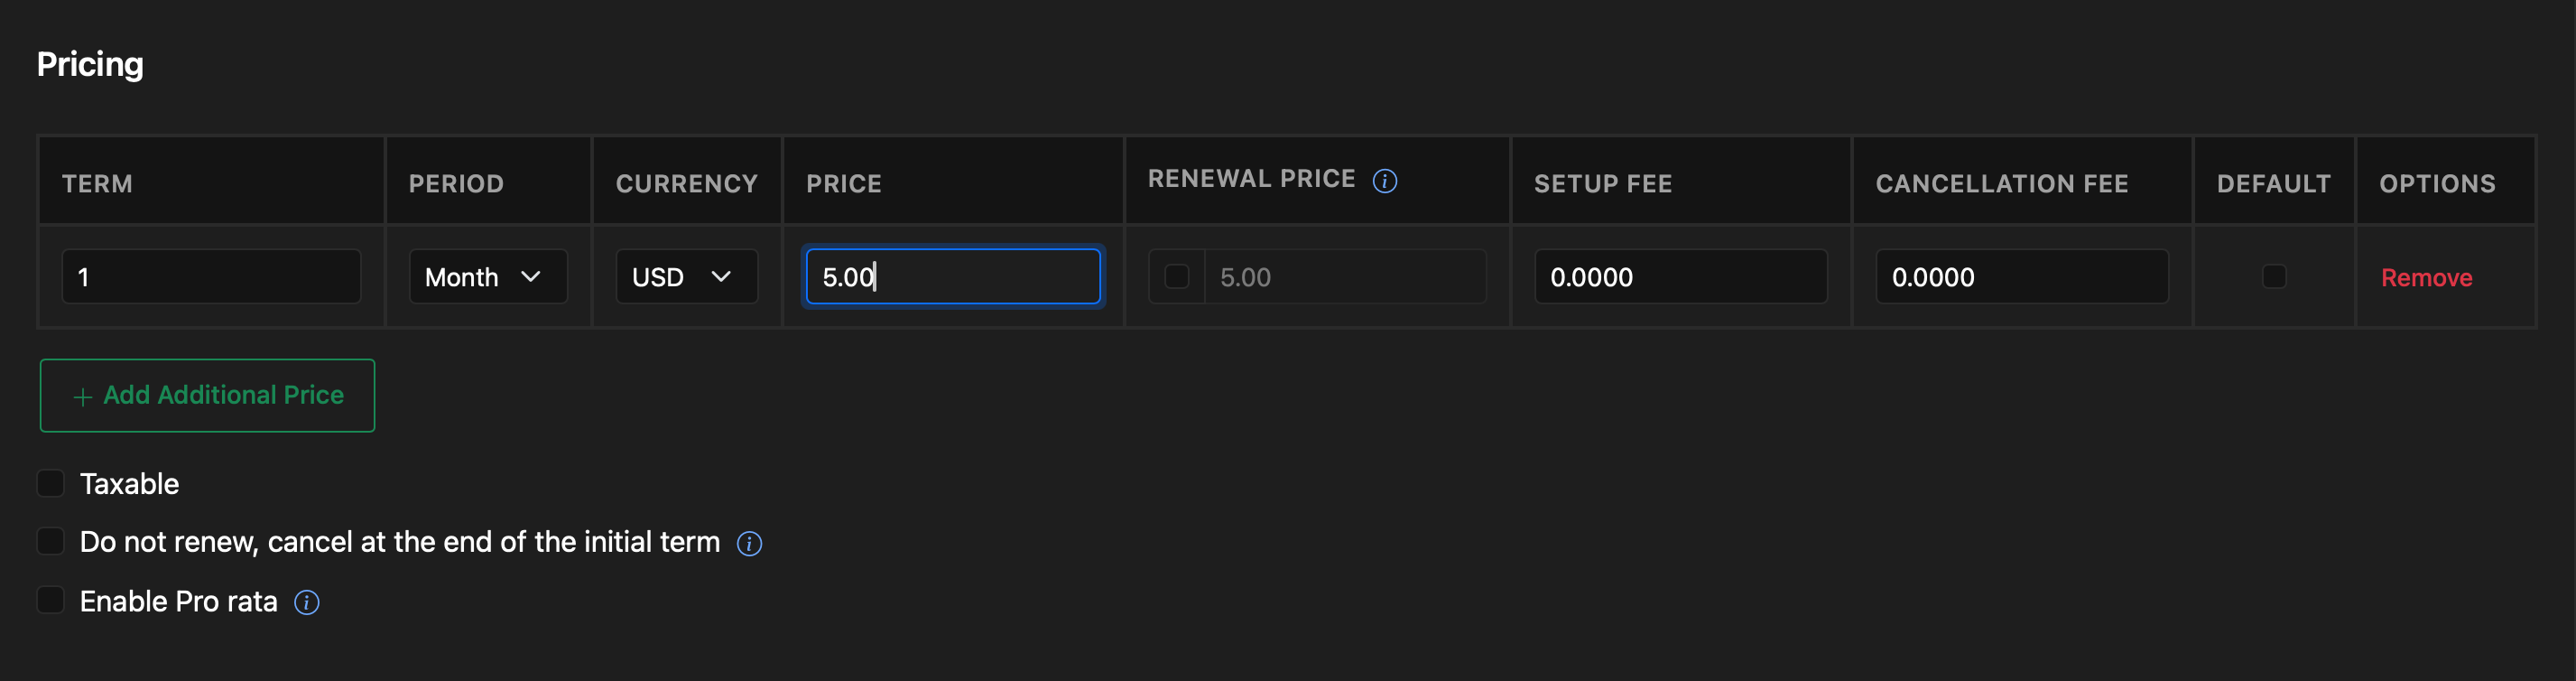
Task: Open the Month period dropdown
Action: coord(488,276)
